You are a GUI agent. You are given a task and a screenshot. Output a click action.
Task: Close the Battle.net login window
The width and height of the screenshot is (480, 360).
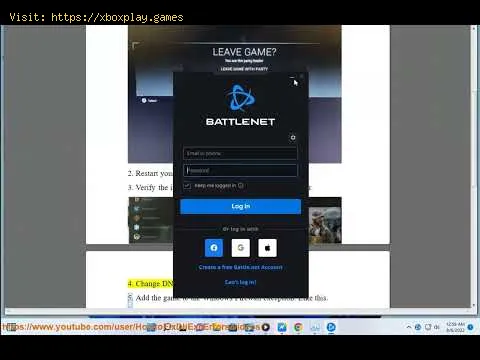(x=302, y=77)
